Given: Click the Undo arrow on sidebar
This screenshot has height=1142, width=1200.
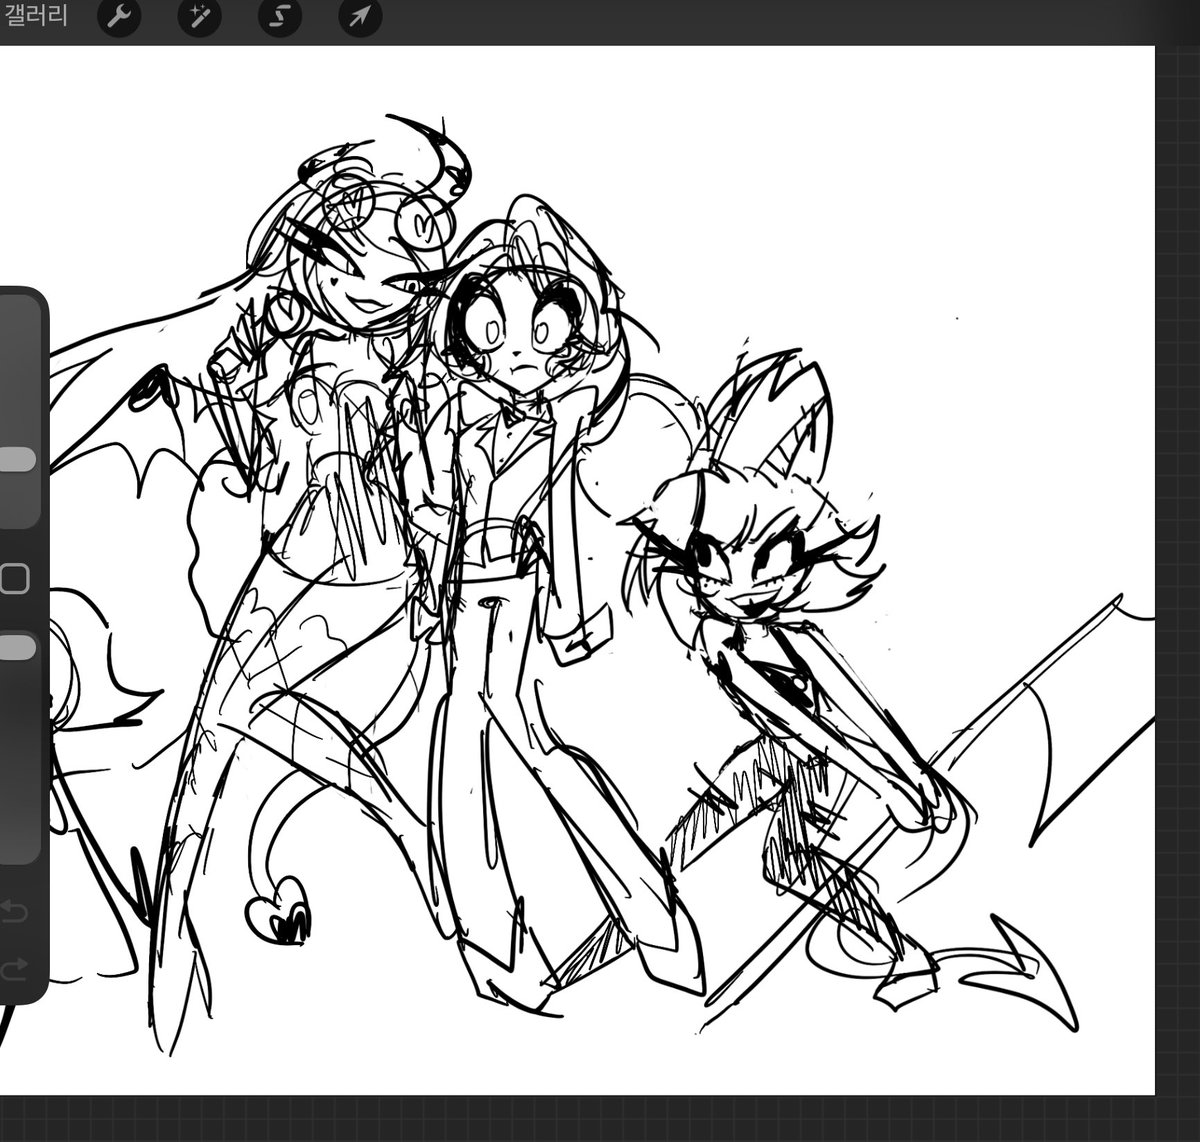Looking at the screenshot, I should point(14,912).
